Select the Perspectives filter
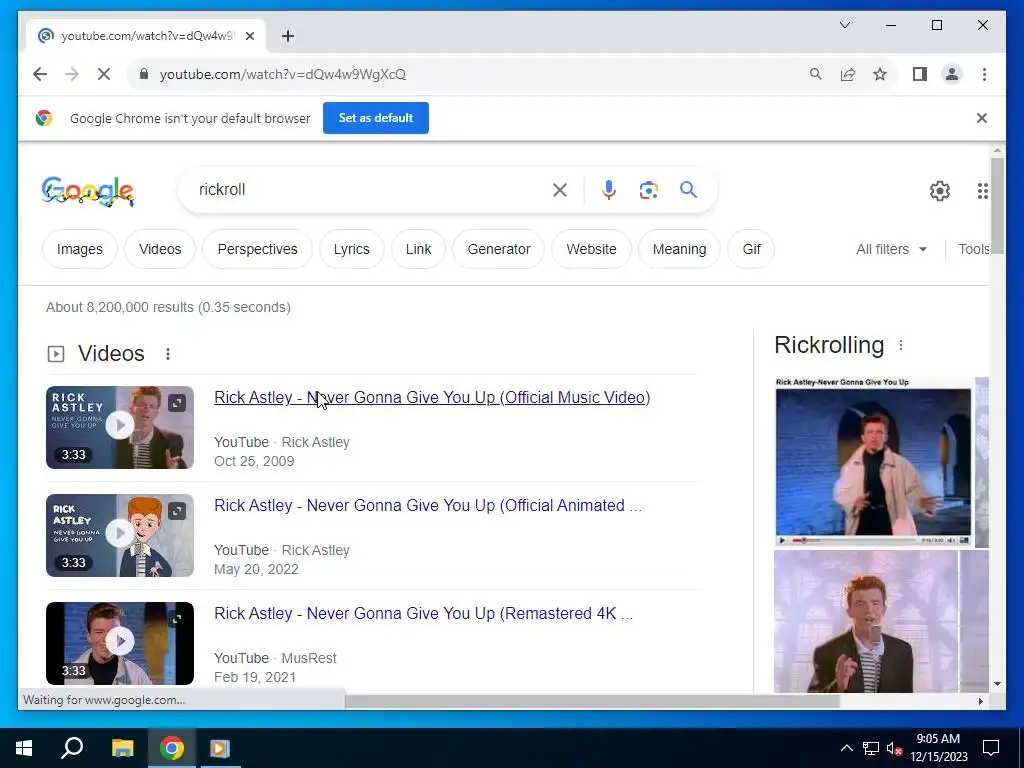Viewport: 1024px width, 768px height. (257, 249)
